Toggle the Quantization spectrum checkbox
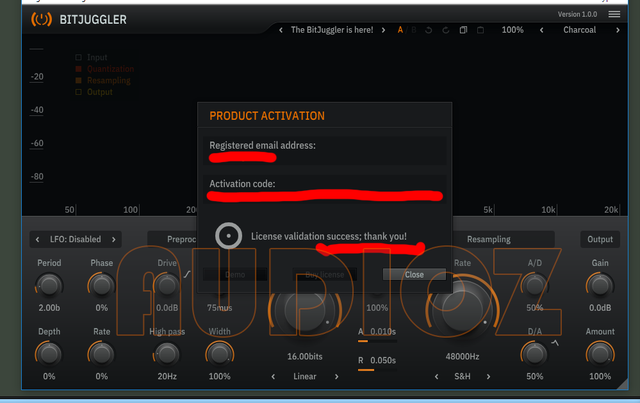The image size is (640, 403). point(79,69)
